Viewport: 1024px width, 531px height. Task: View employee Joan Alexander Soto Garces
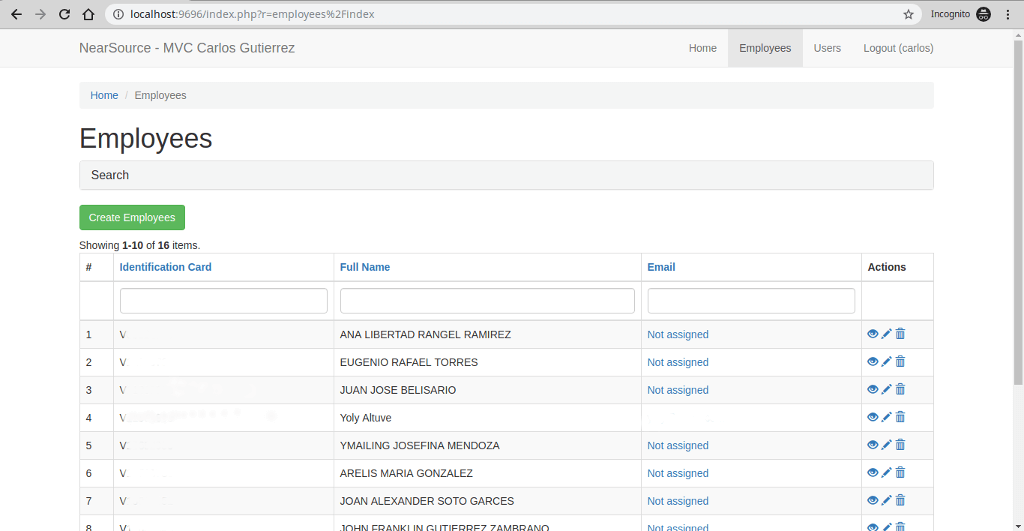(x=872, y=500)
